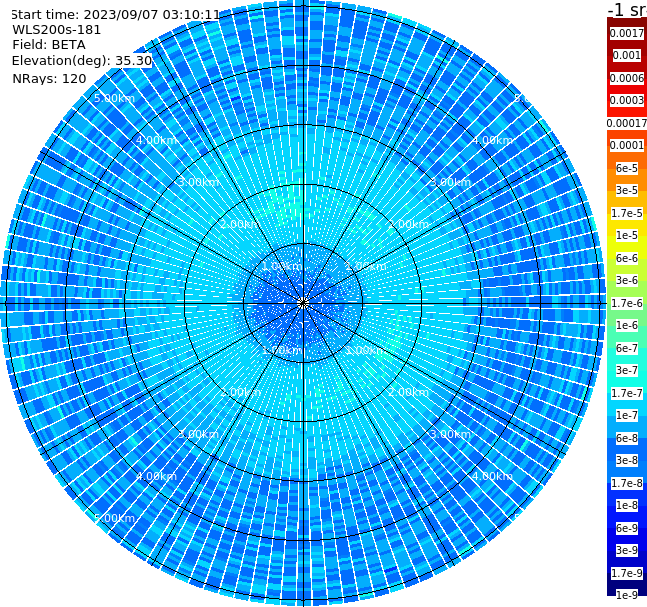The width and height of the screenshot is (647, 607).
Task: Click the WLS200s-181 instrument label
Action: coord(57,30)
